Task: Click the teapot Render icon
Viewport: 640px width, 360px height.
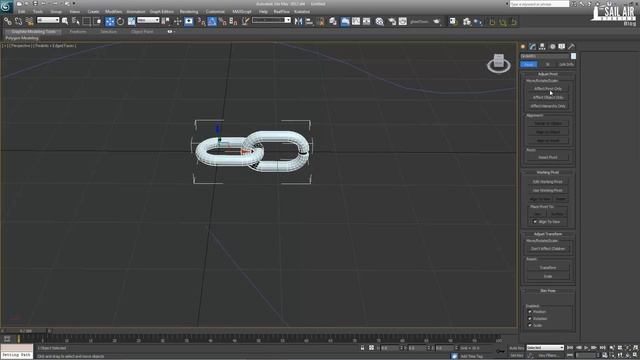Action: [437, 21]
